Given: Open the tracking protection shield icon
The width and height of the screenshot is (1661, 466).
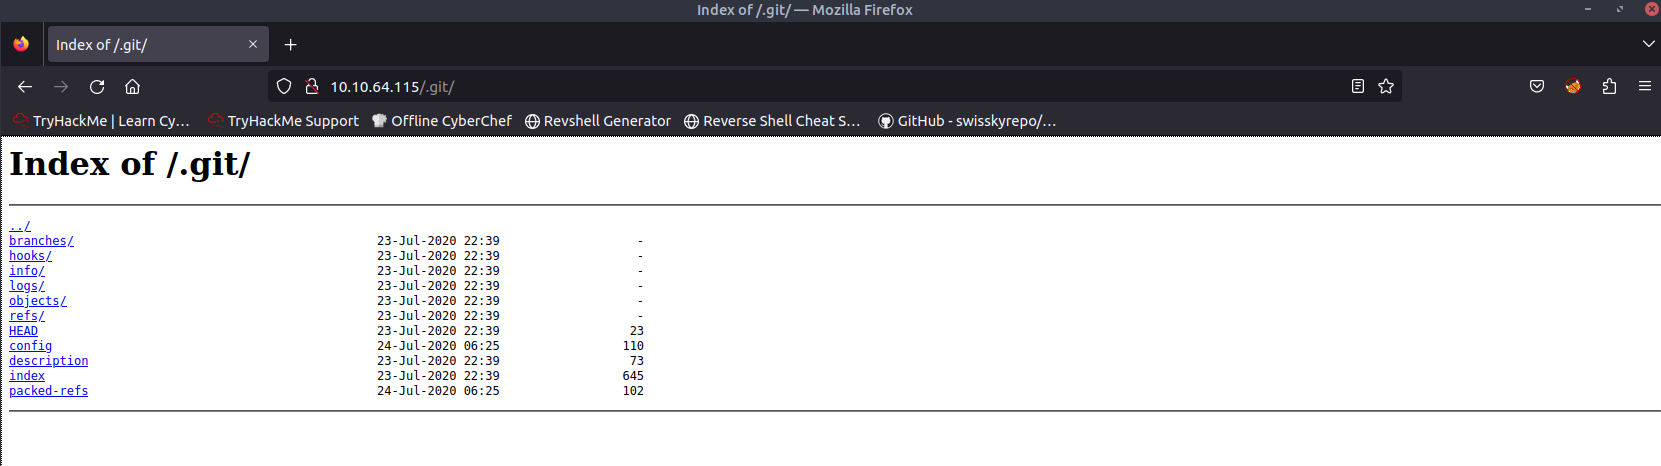Looking at the screenshot, I should tap(284, 87).
